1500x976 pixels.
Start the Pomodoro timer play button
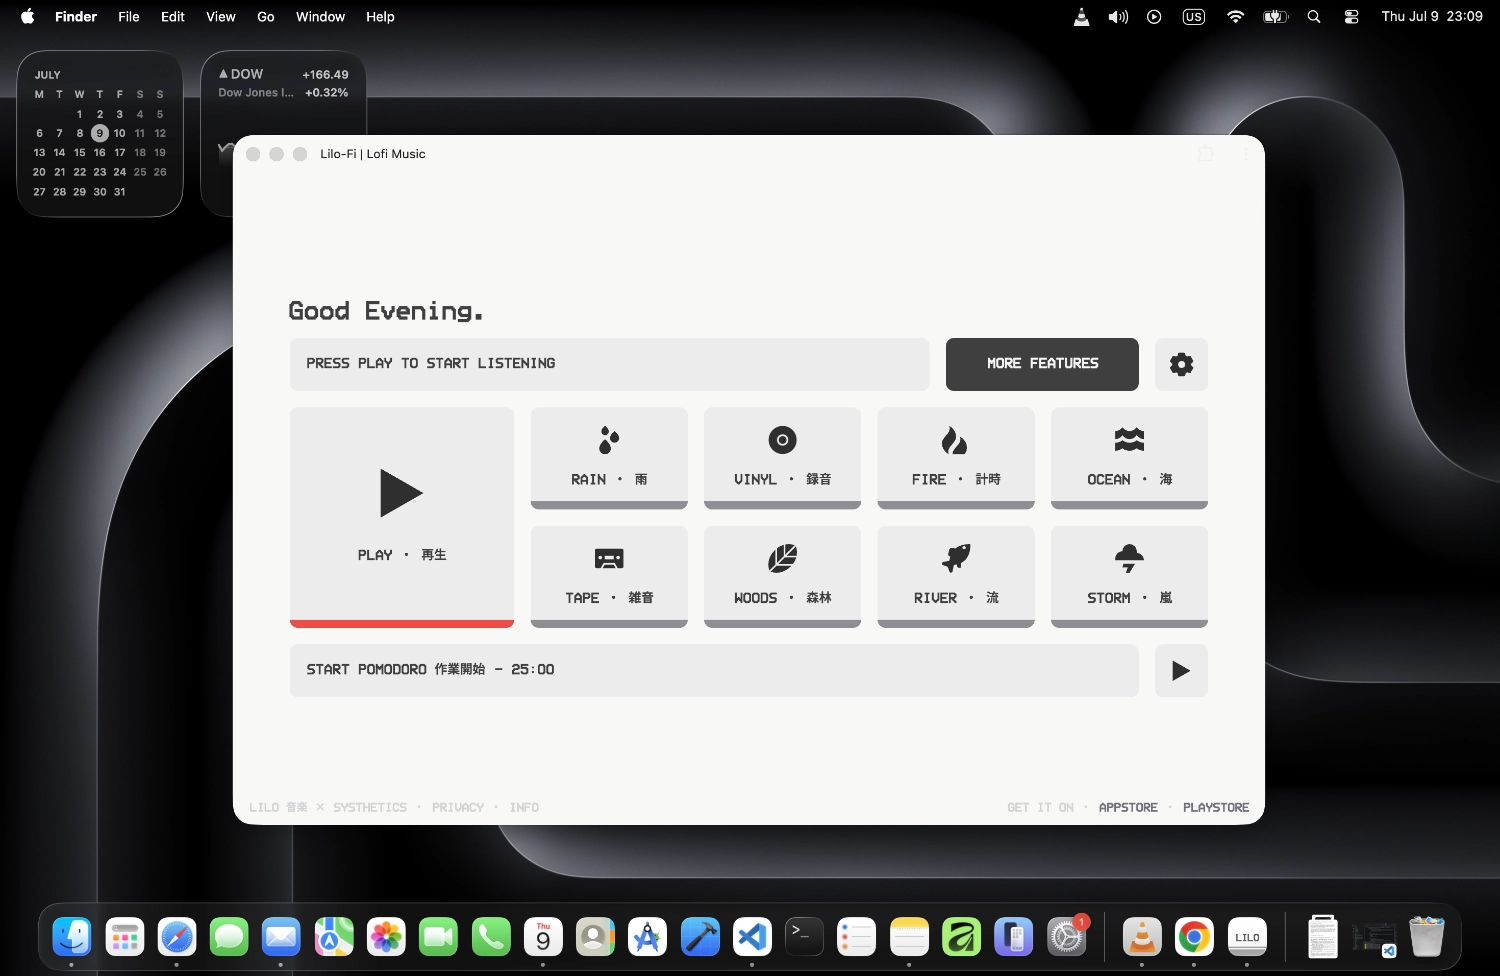tap(1181, 670)
